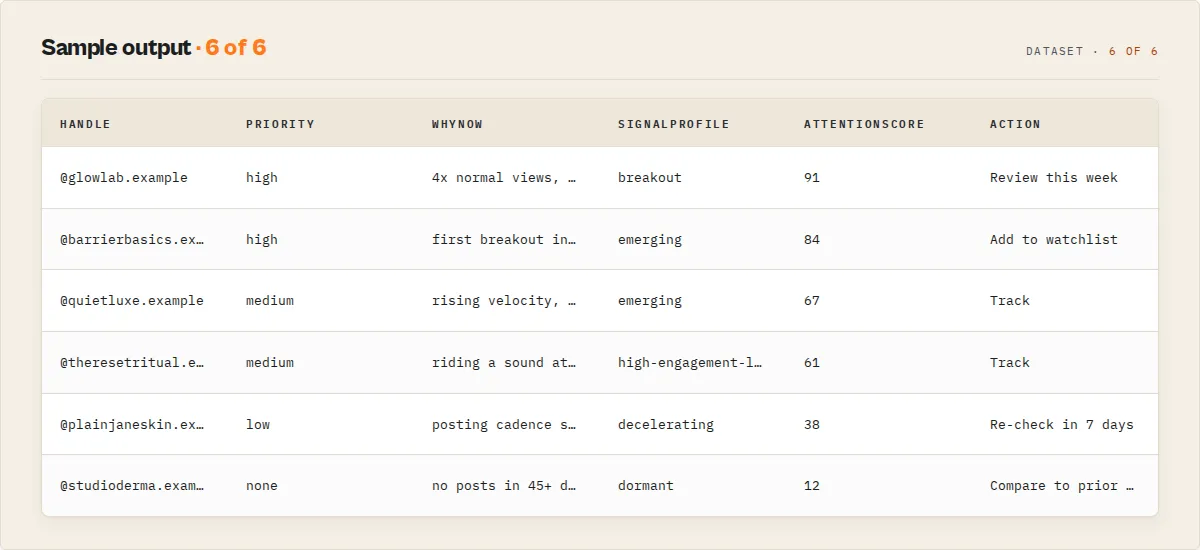The height and width of the screenshot is (550, 1200).
Task: Click the Add to watchlist action
Action: [x=1054, y=239]
